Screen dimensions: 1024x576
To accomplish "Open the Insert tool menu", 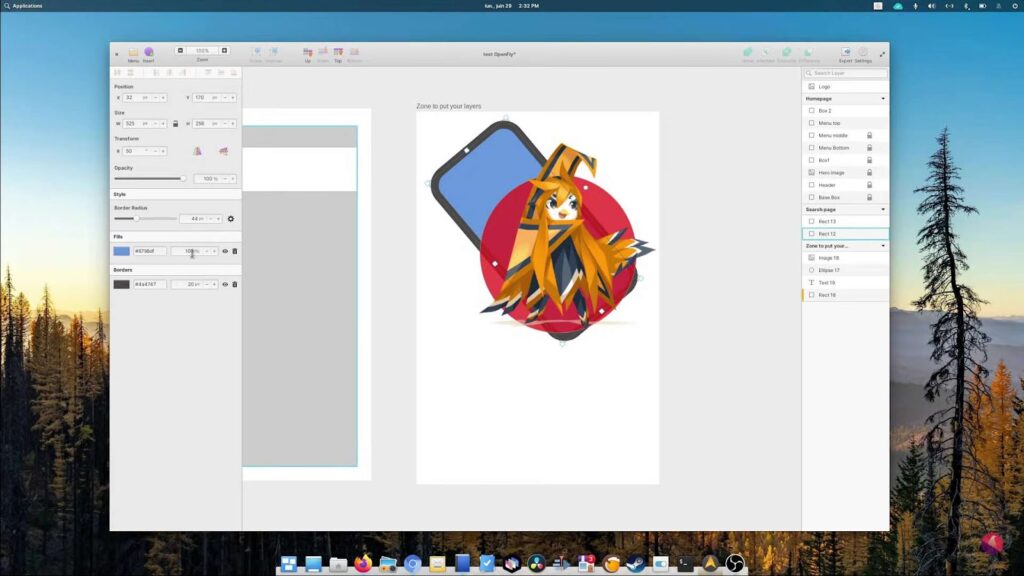I will [149, 52].
